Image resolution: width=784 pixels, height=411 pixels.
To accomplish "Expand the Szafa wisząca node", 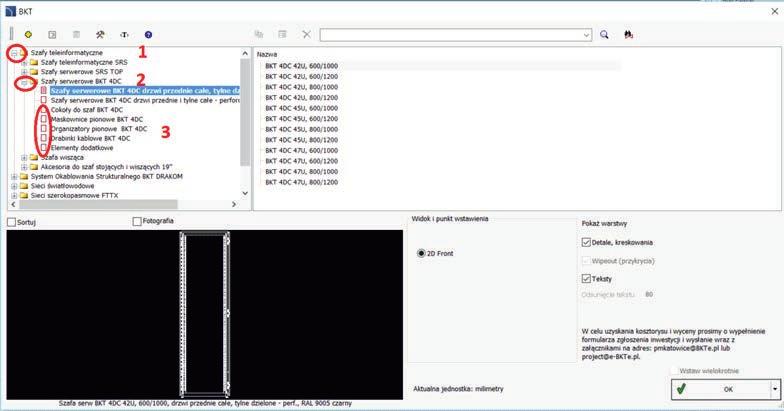I will coord(24,158).
